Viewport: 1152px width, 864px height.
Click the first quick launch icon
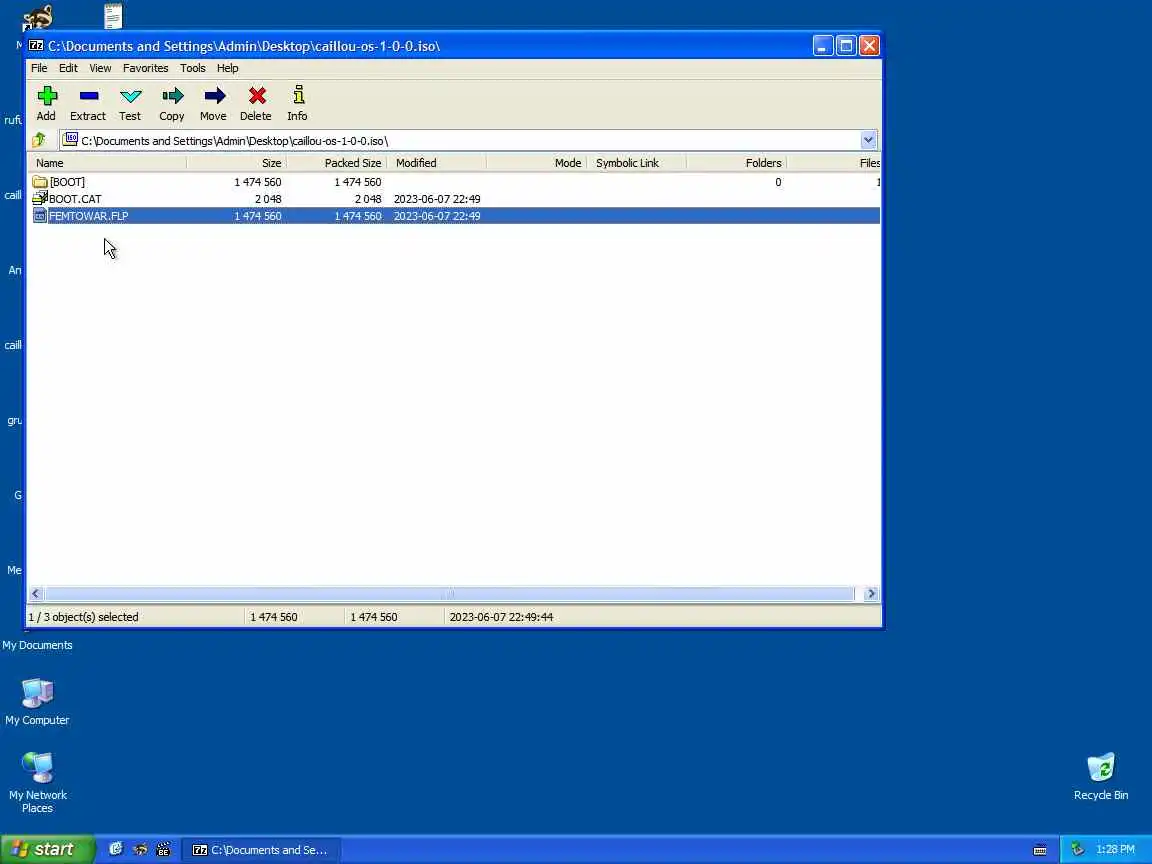click(x=115, y=849)
